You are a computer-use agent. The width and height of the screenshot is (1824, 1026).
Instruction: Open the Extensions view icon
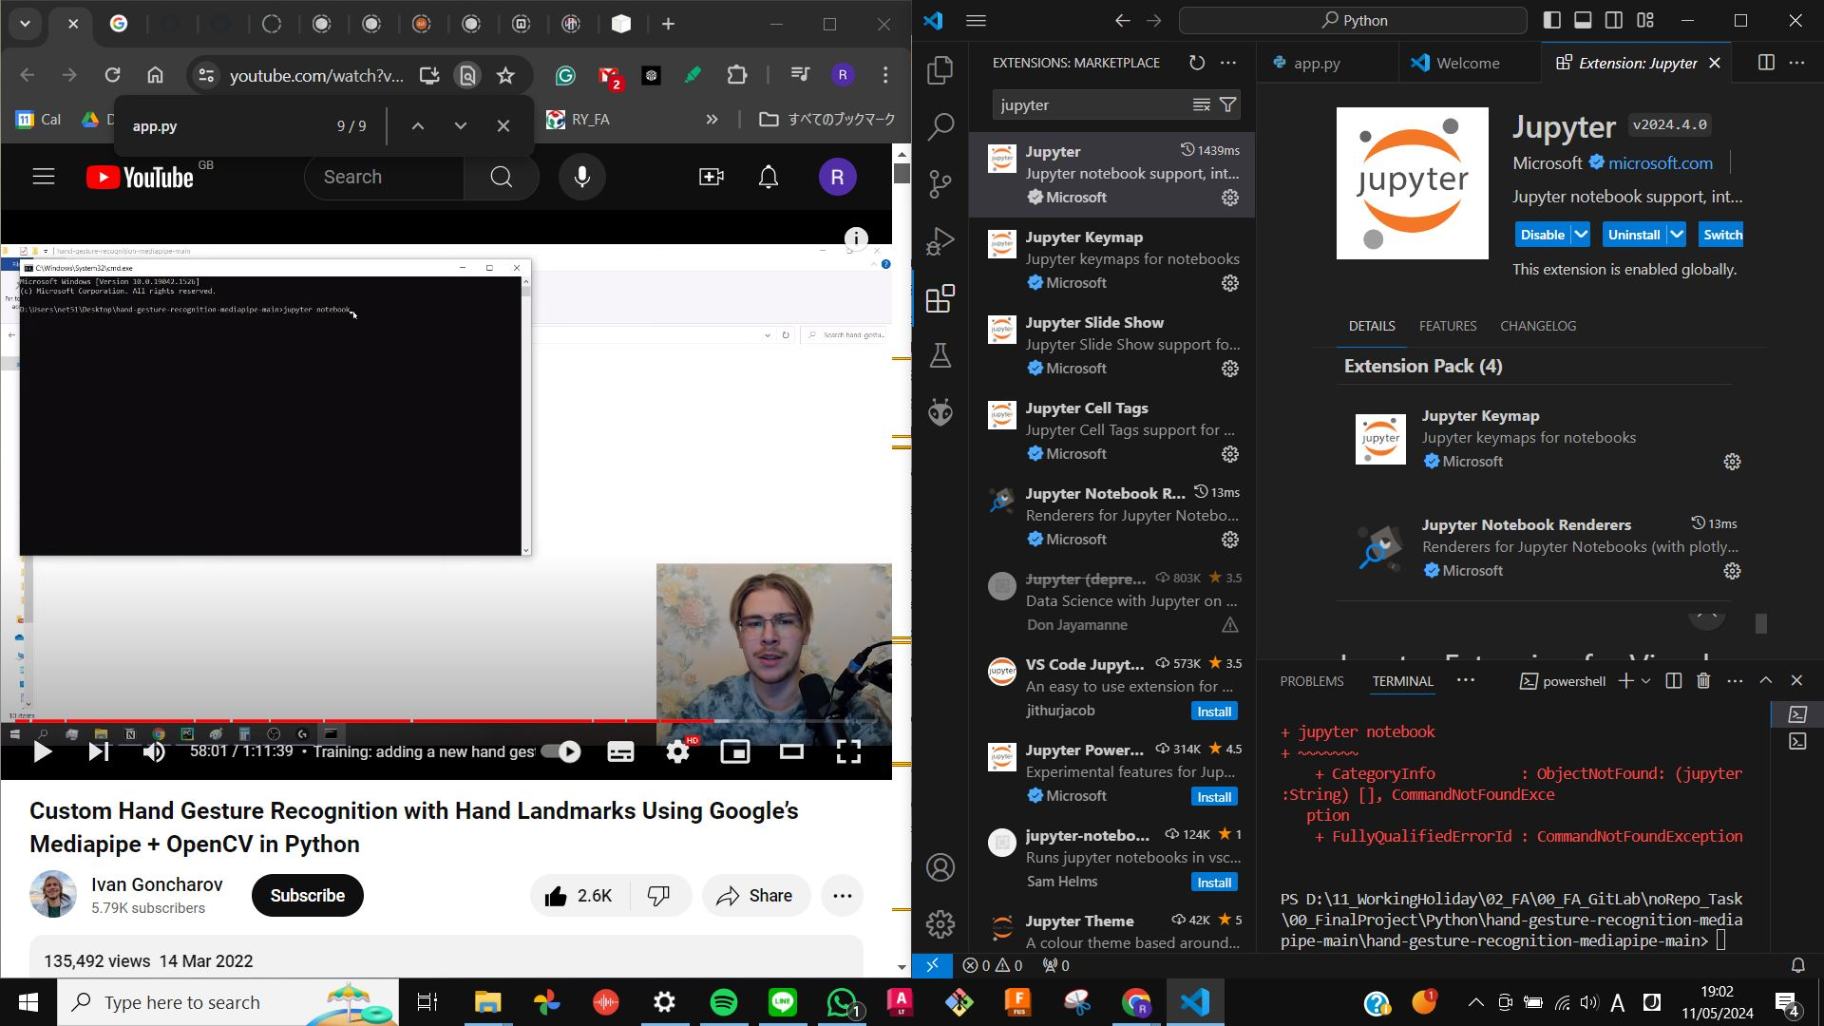point(940,298)
